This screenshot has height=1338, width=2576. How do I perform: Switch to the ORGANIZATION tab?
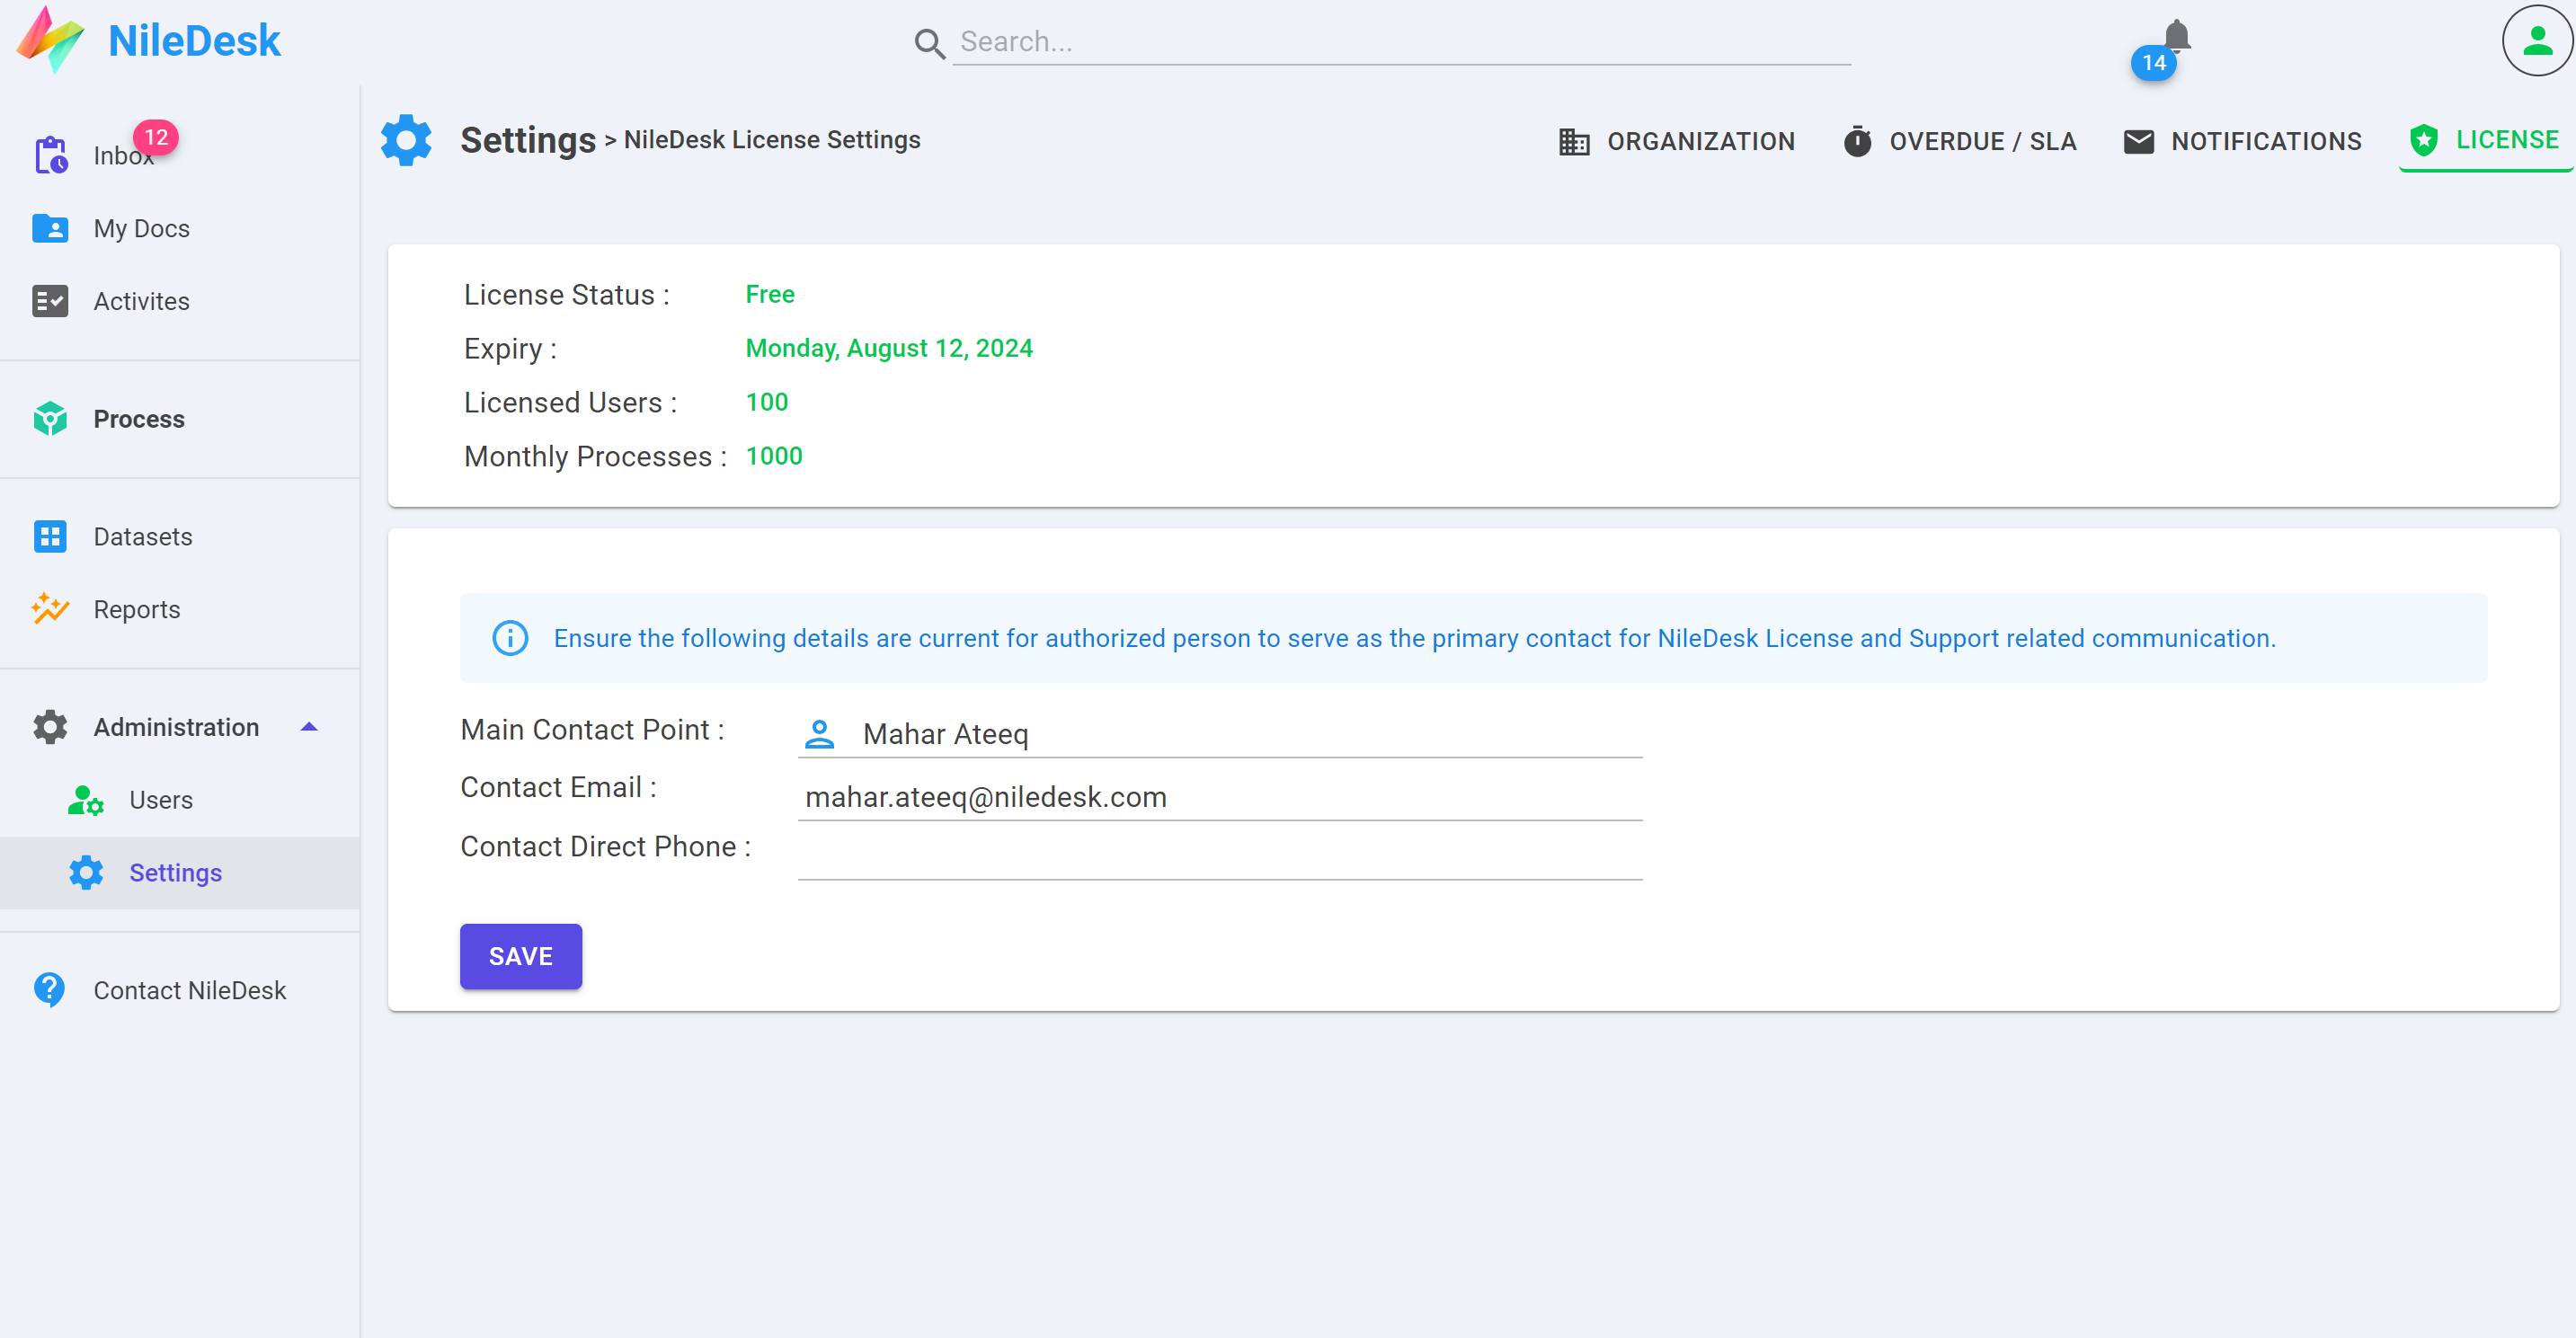[1677, 142]
